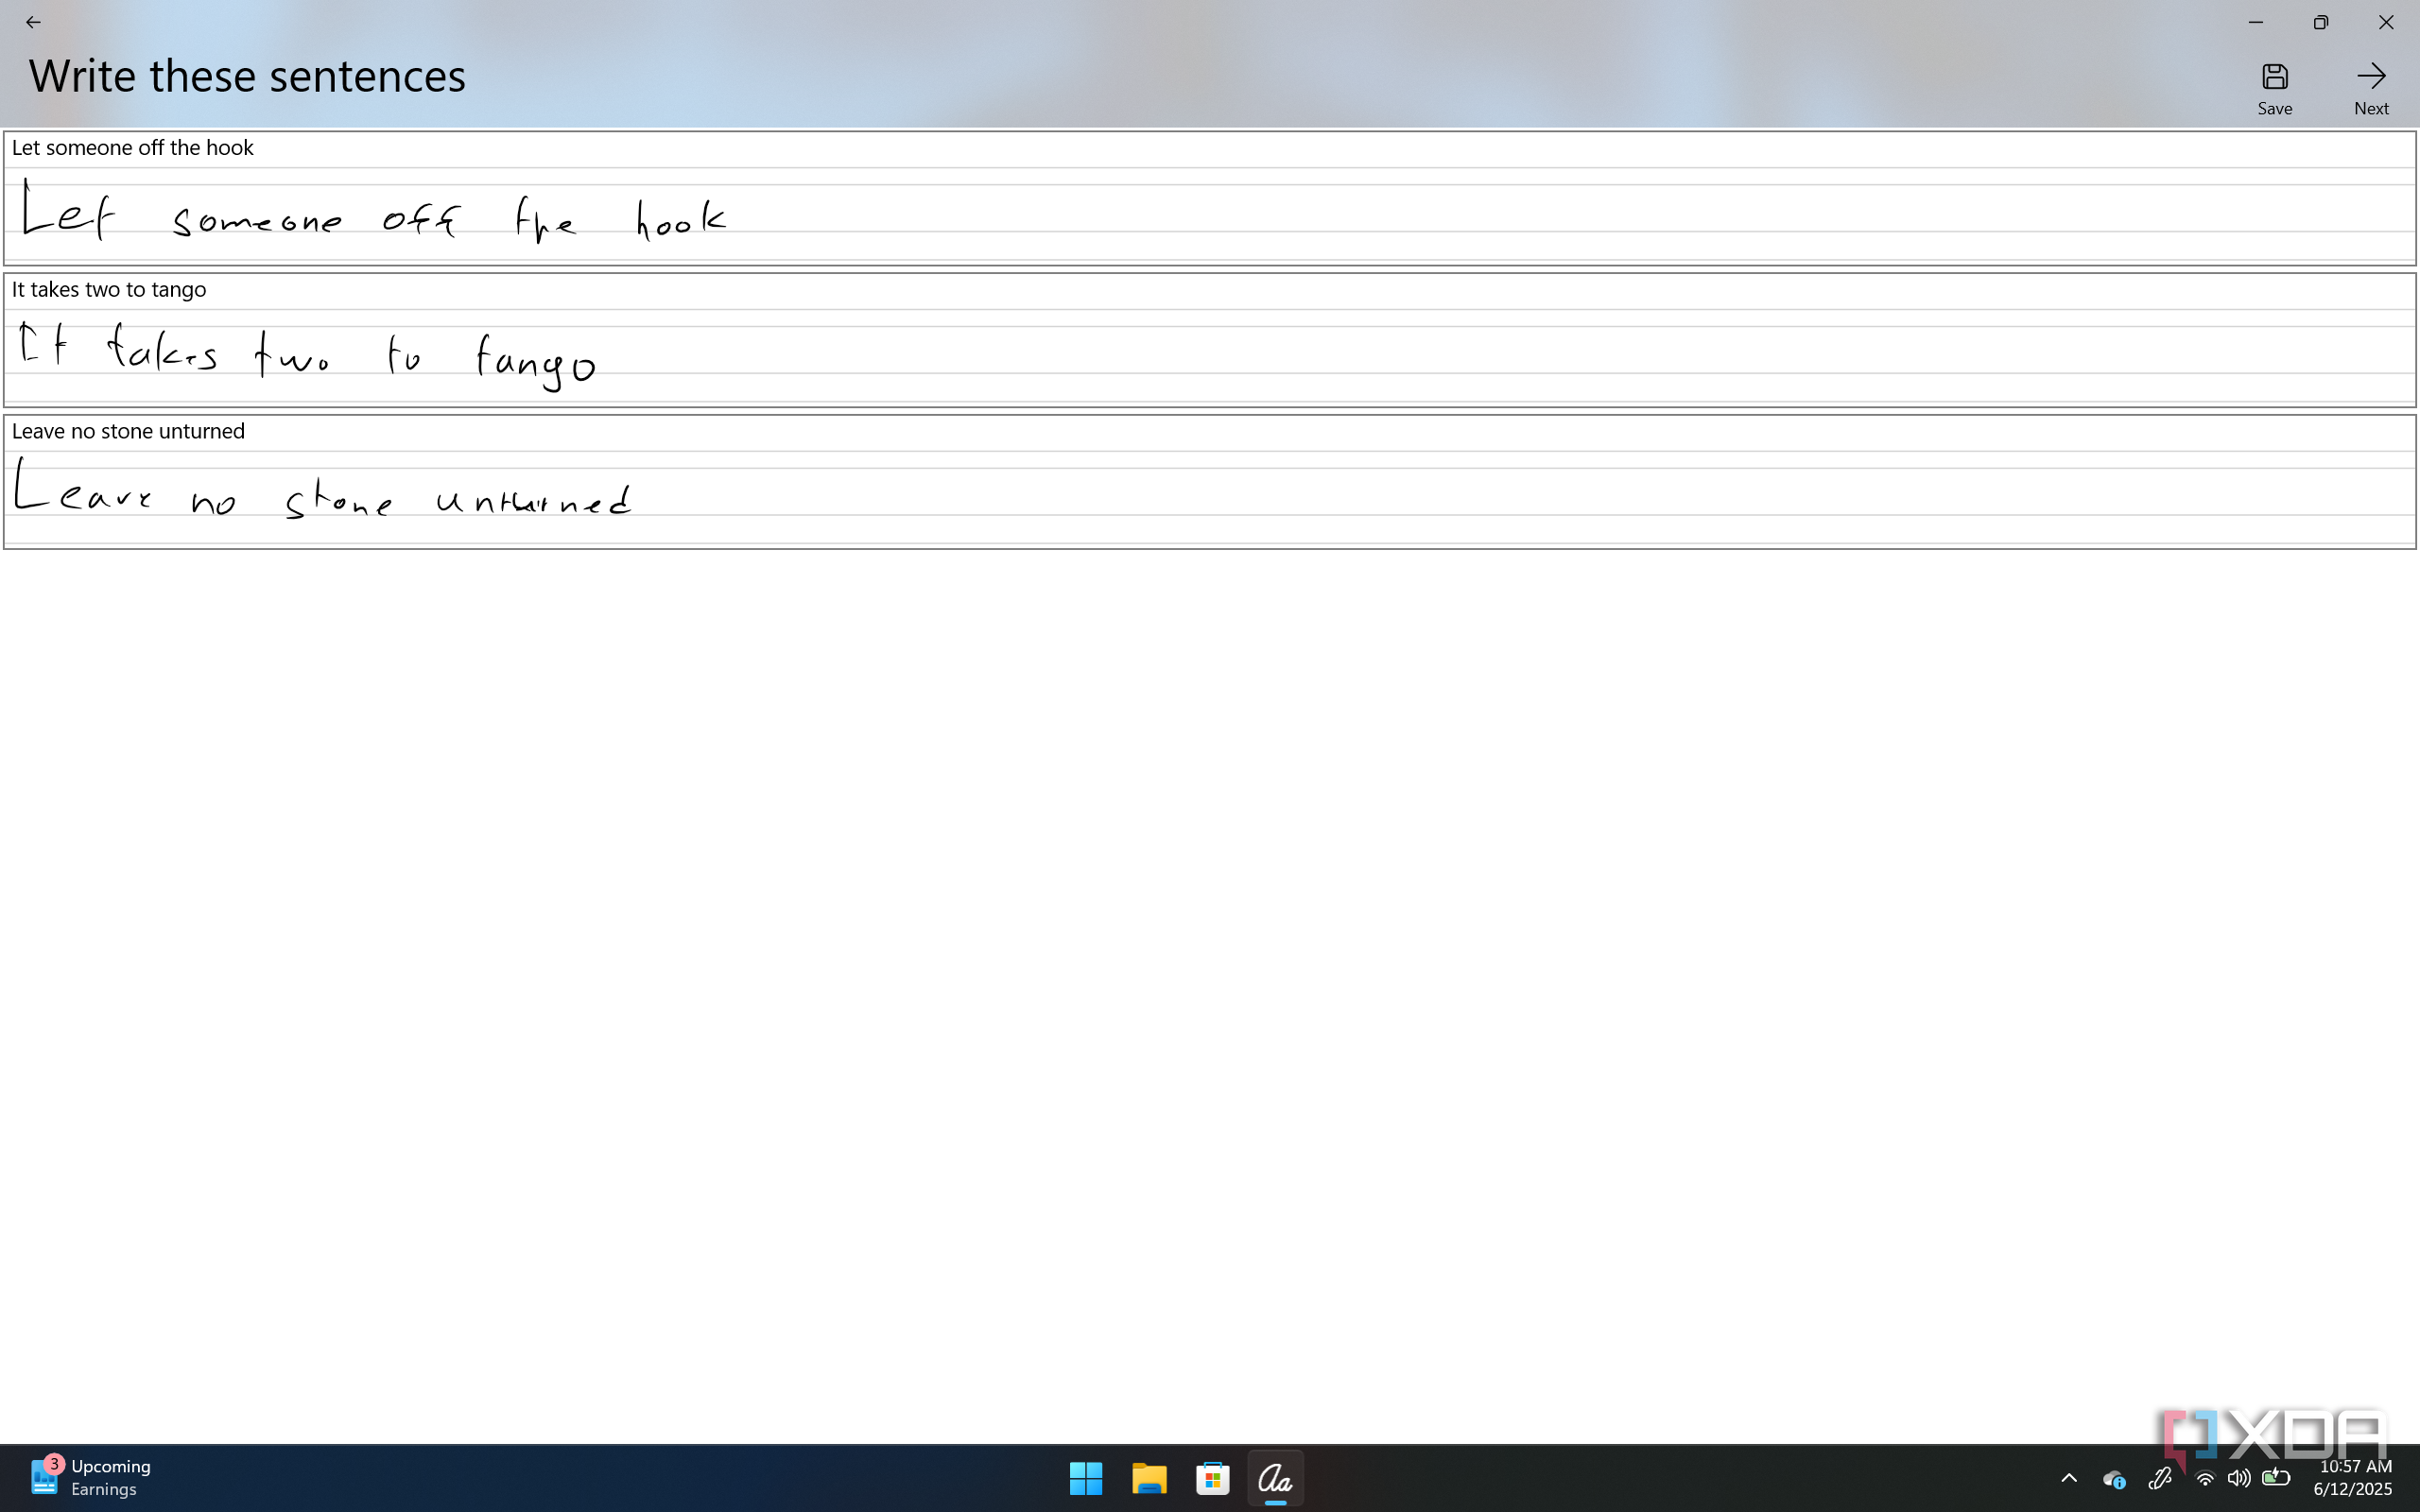Expand the hidden system tray icons chevron

tap(2069, 1478)
